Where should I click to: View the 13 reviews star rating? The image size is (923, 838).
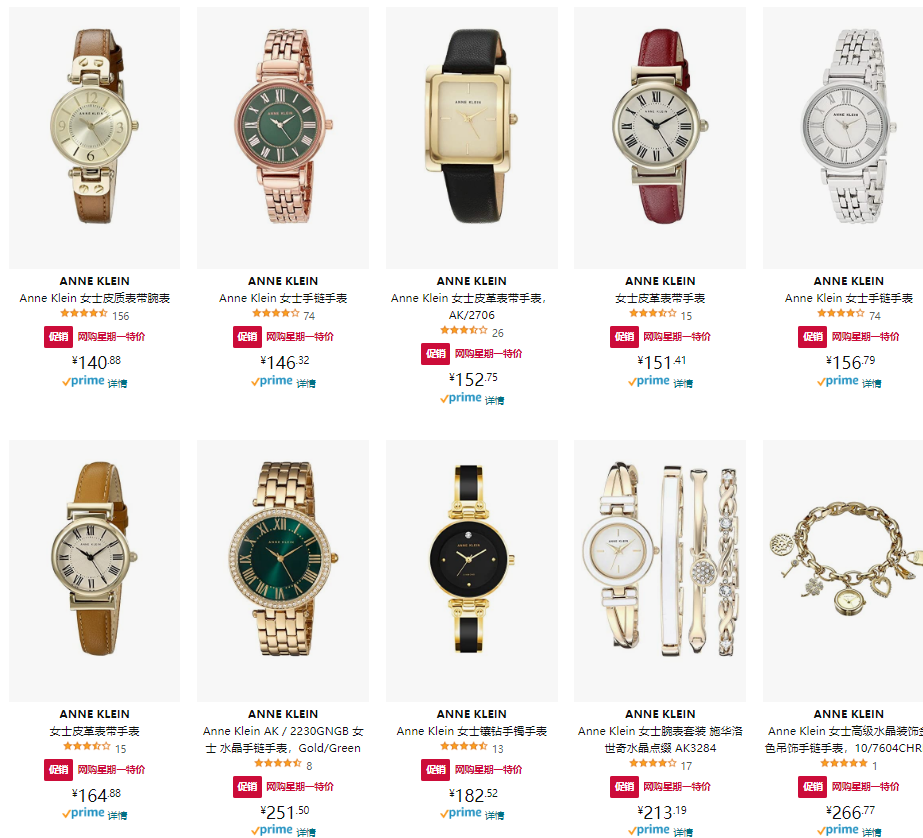click(x=464, y=746)
